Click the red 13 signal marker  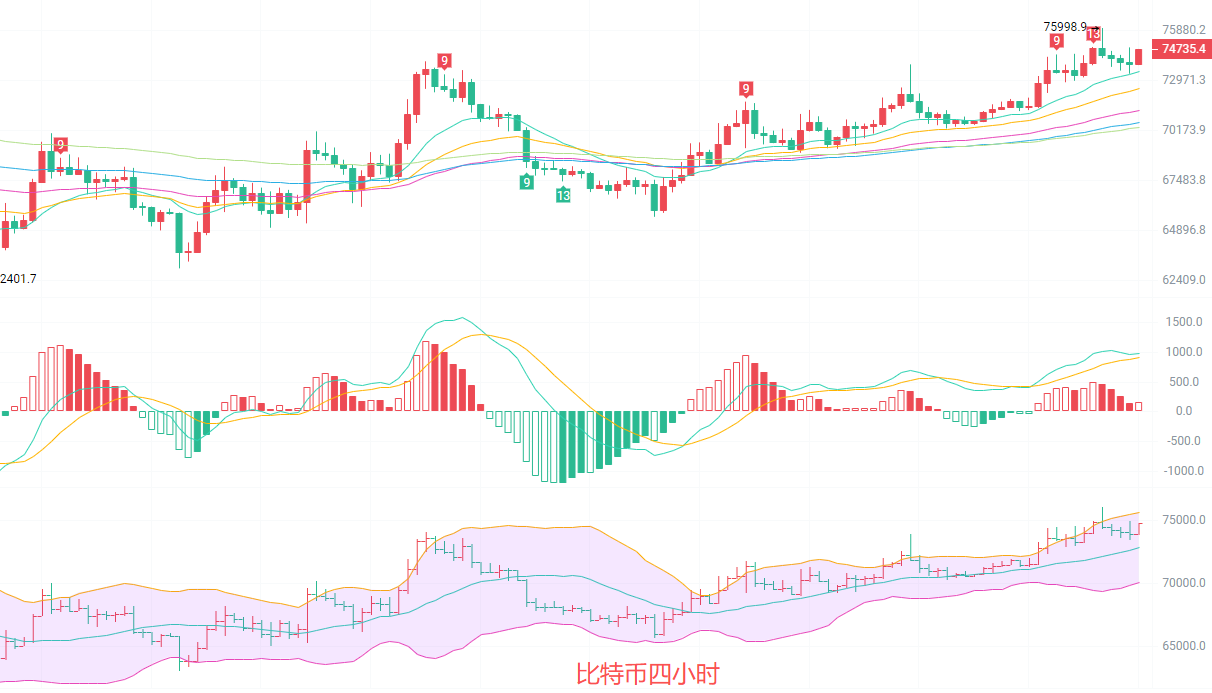pos(1093,35)
